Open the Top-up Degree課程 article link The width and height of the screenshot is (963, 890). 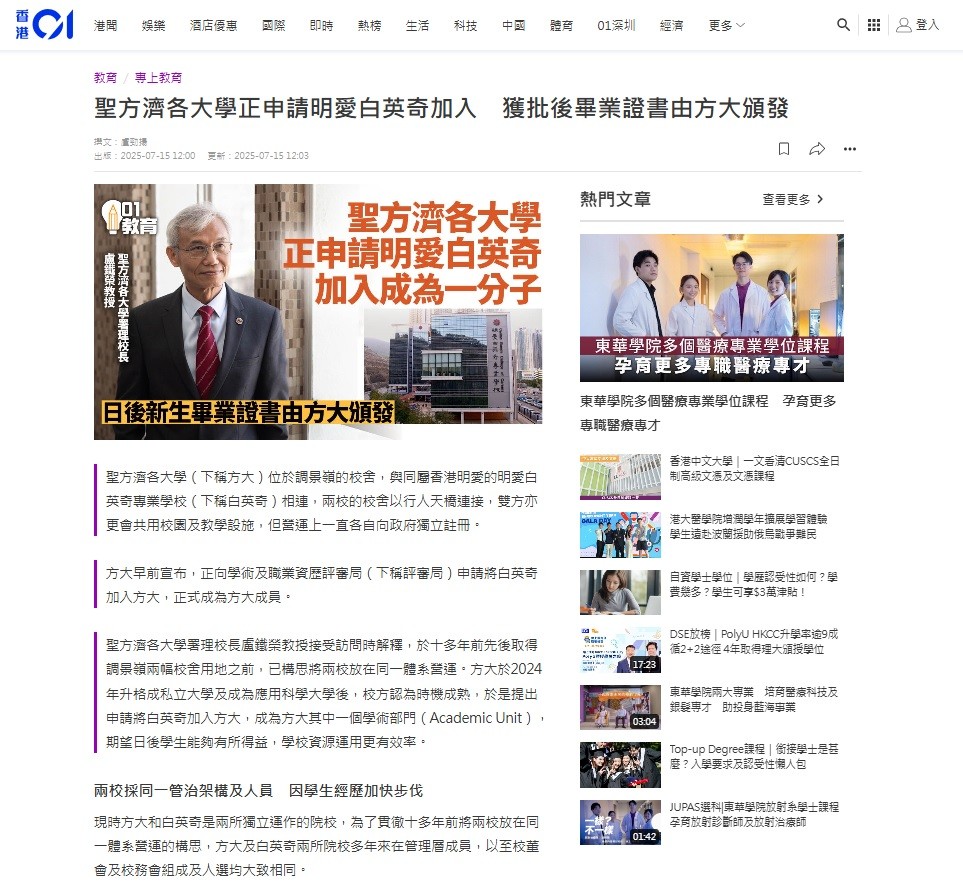pyautogui.click(x=754, y=756)
